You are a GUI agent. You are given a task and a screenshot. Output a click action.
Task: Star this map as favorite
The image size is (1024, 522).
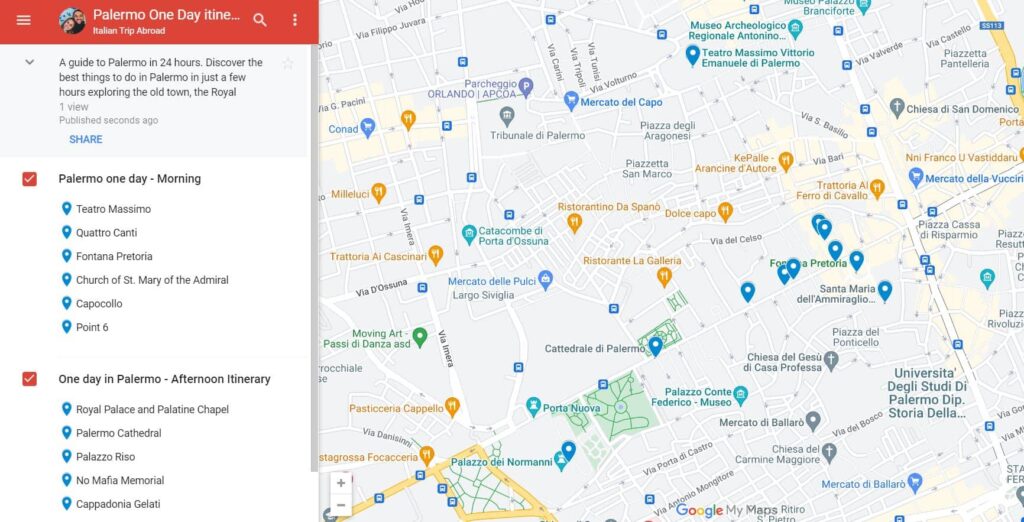coord(287,63)
